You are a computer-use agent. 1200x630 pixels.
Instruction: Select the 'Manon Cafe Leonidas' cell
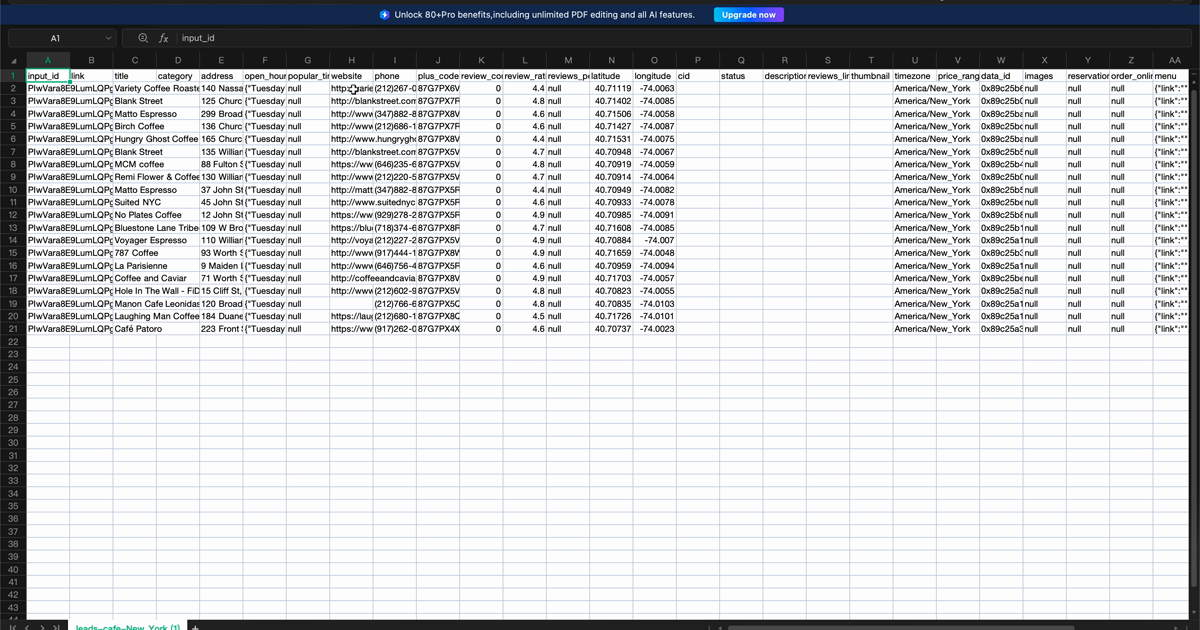157,304
